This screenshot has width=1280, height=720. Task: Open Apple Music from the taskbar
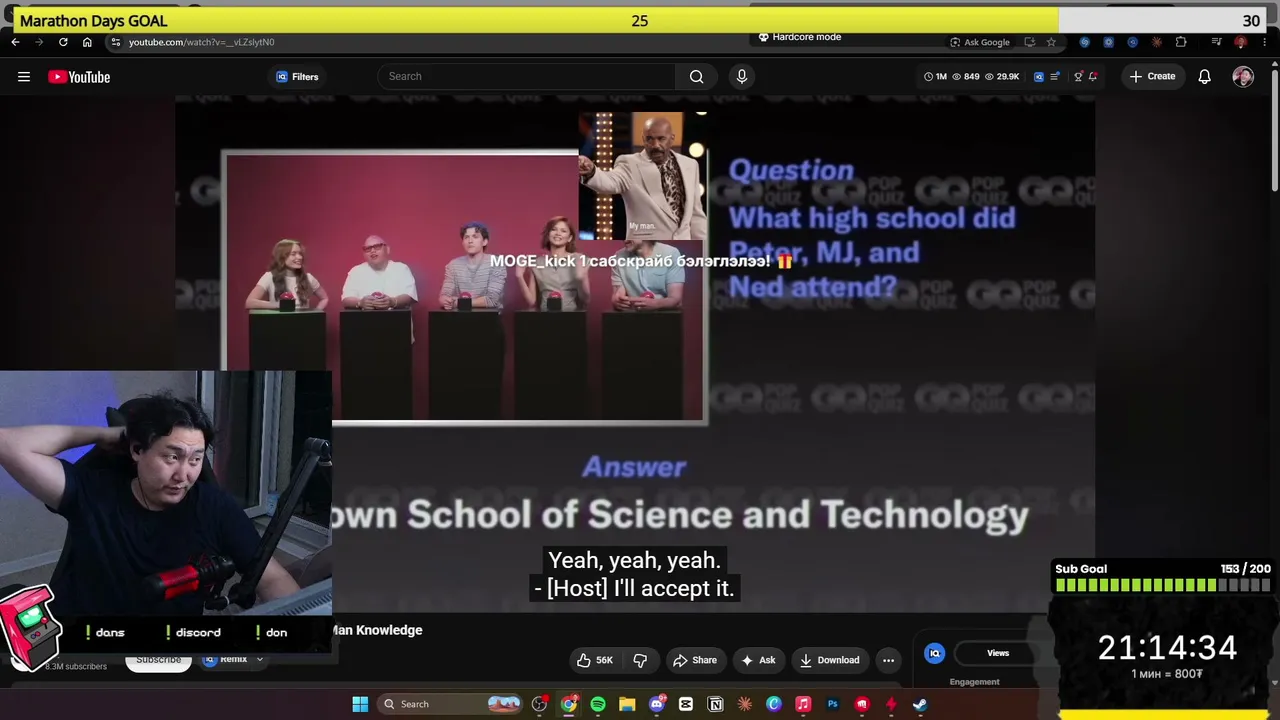803,704
